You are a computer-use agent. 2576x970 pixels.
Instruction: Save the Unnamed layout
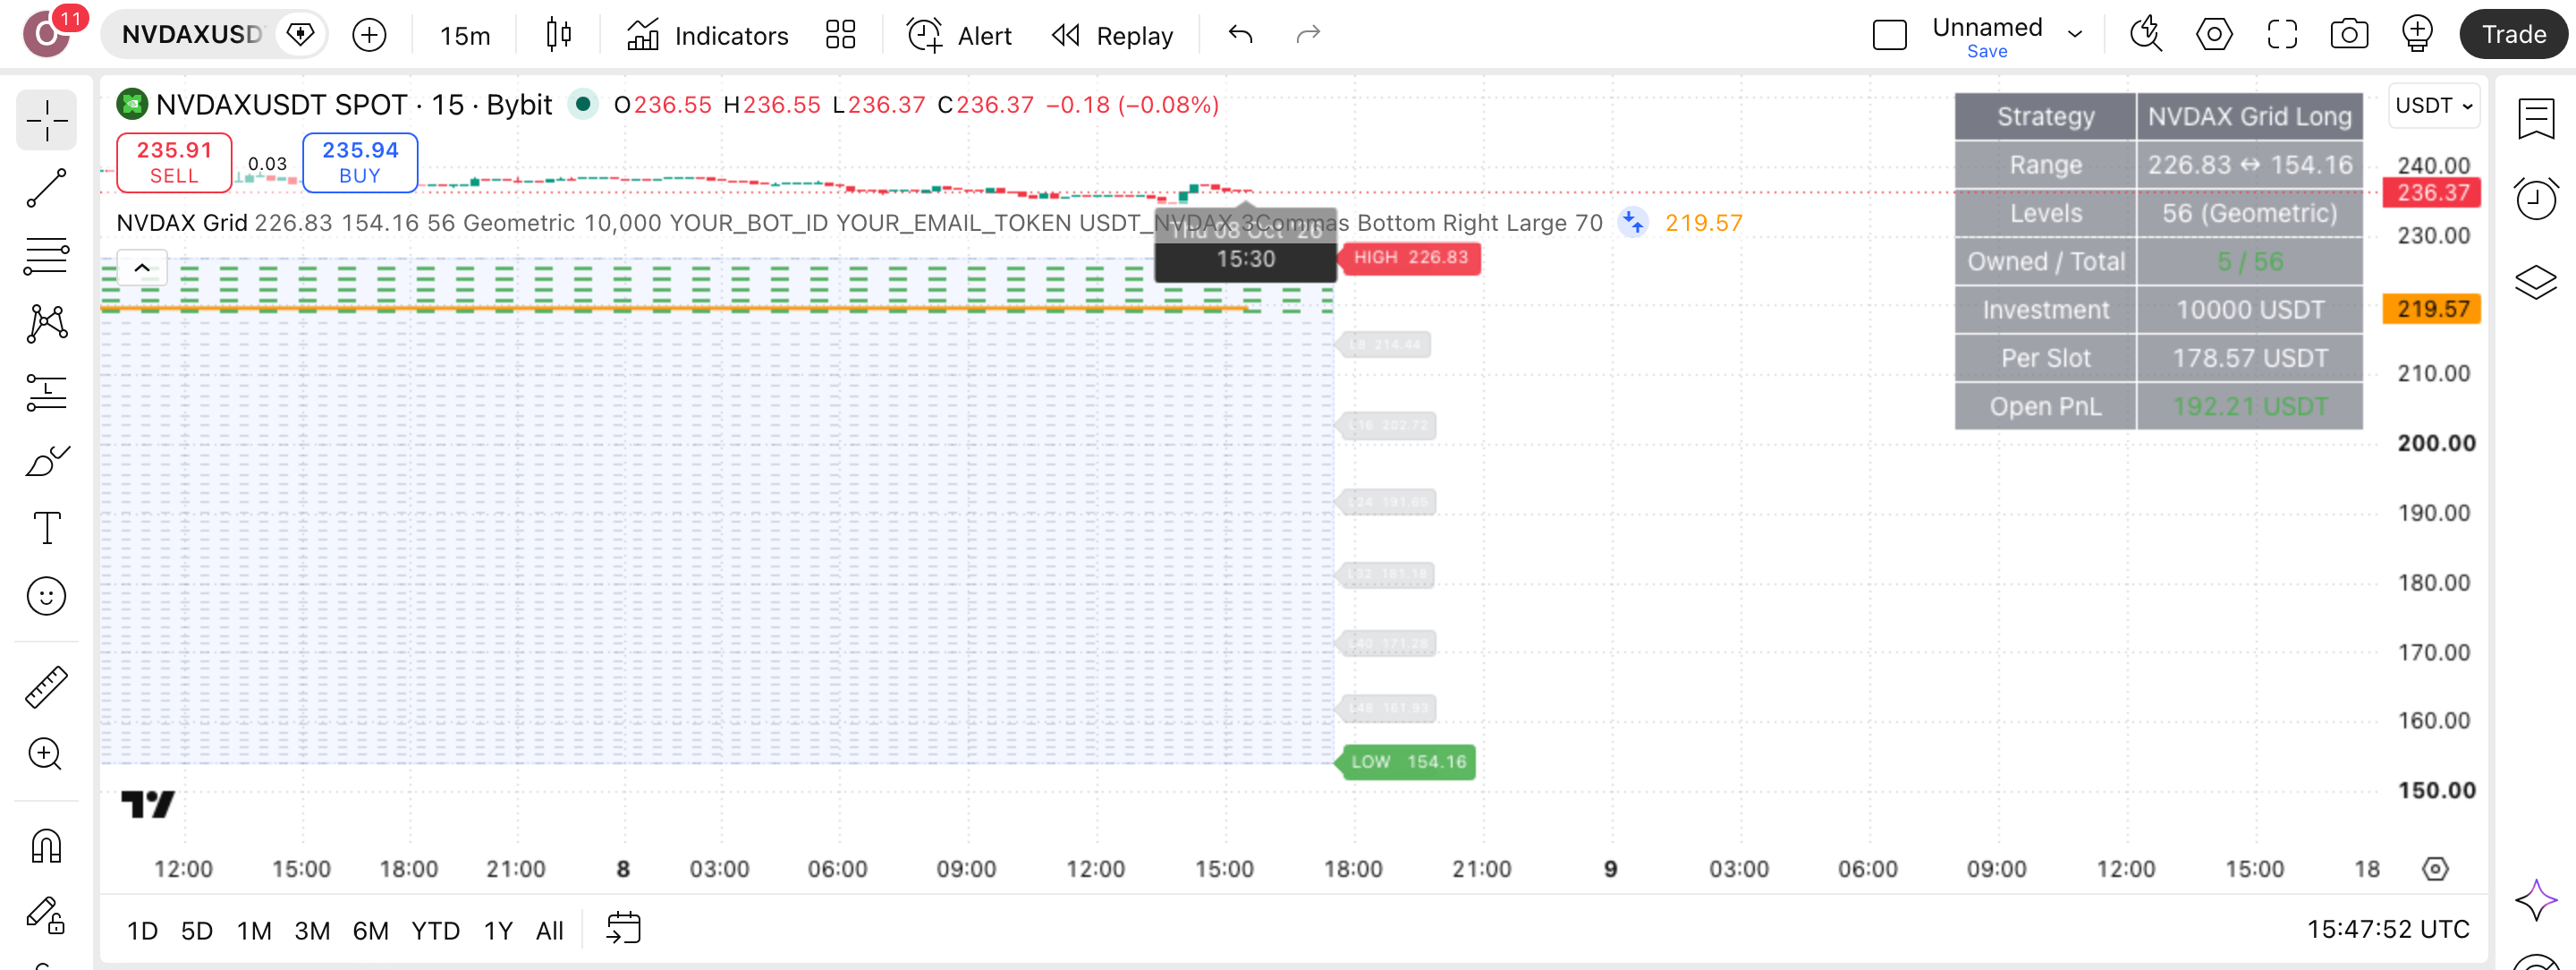pos(1986,52)
